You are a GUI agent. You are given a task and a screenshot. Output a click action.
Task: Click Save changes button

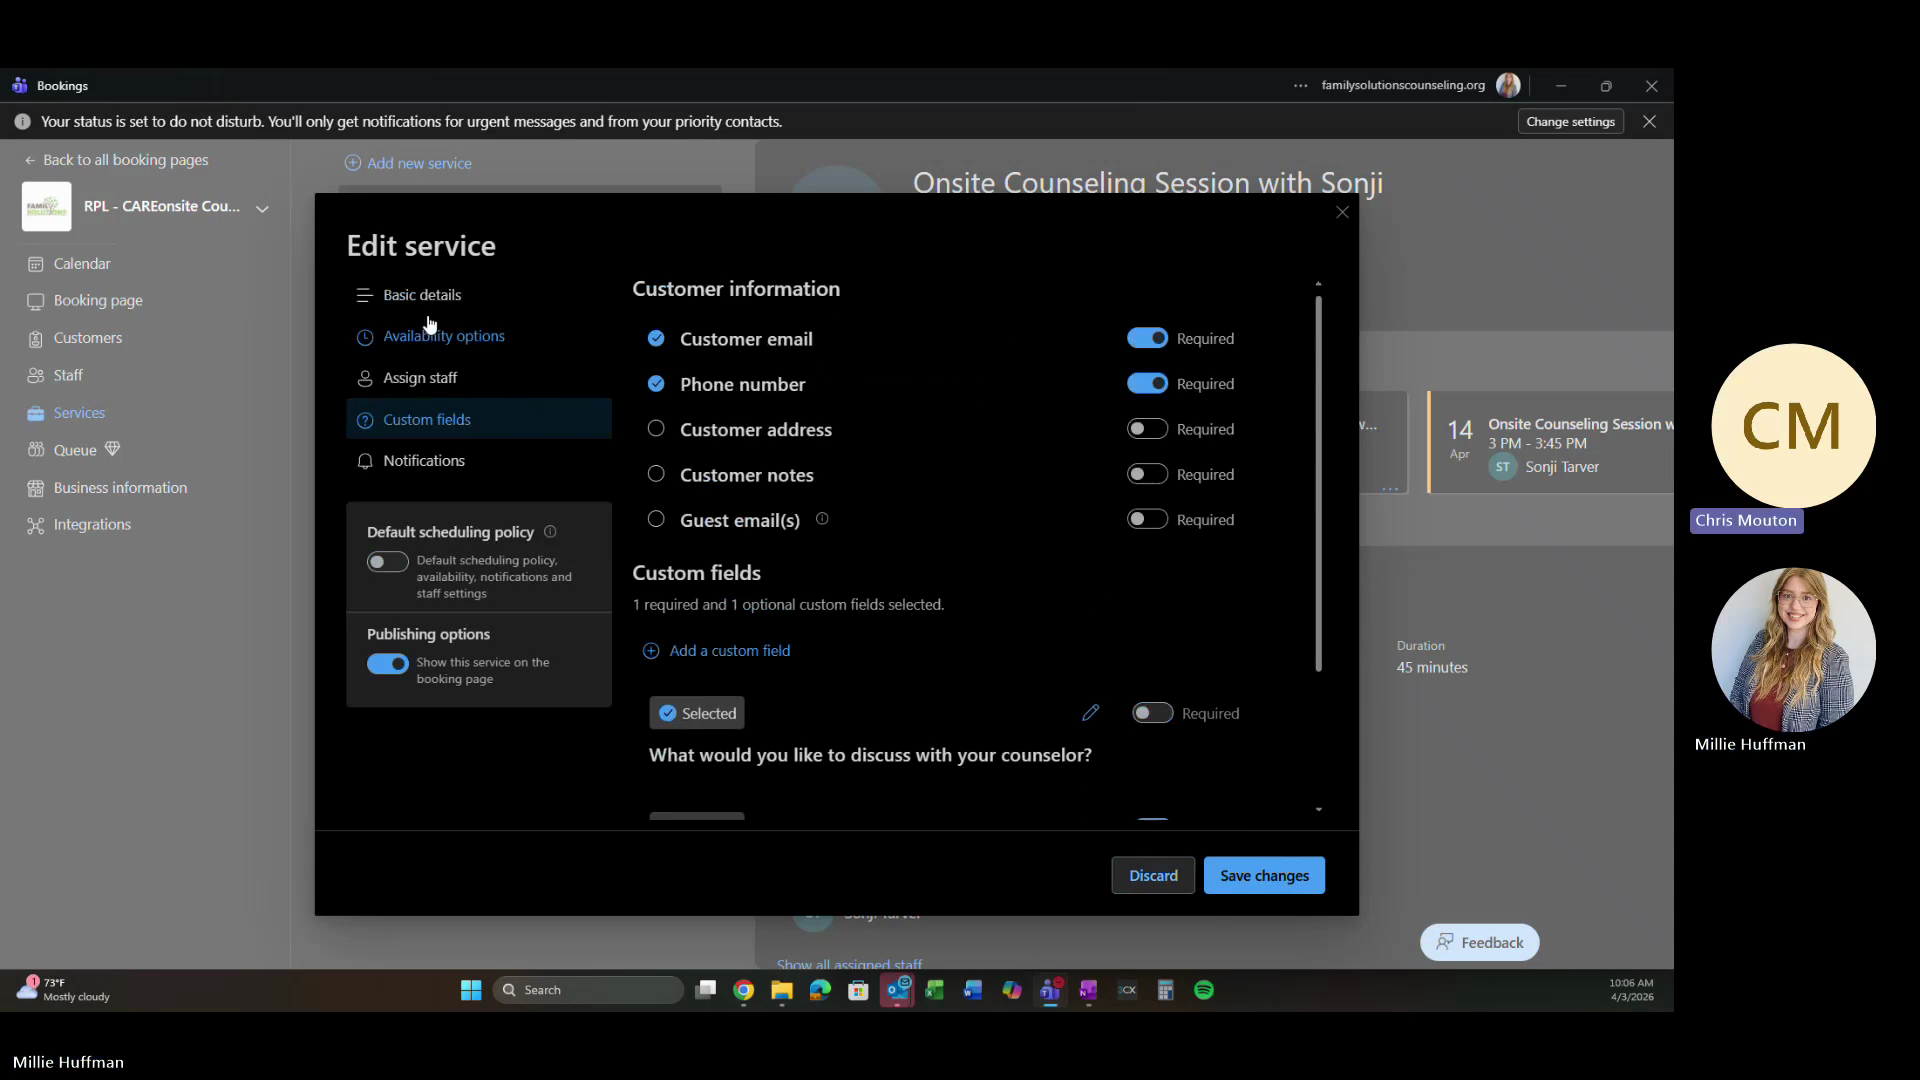1264,875
